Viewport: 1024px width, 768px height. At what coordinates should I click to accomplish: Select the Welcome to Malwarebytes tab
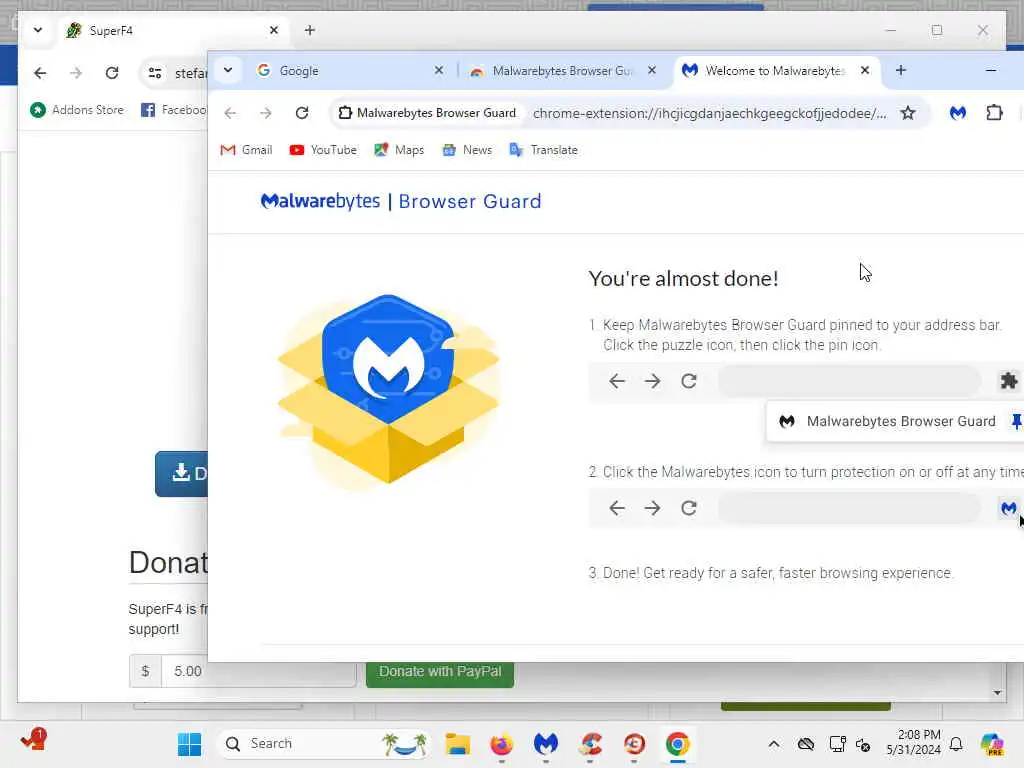(x=776, y=71)
